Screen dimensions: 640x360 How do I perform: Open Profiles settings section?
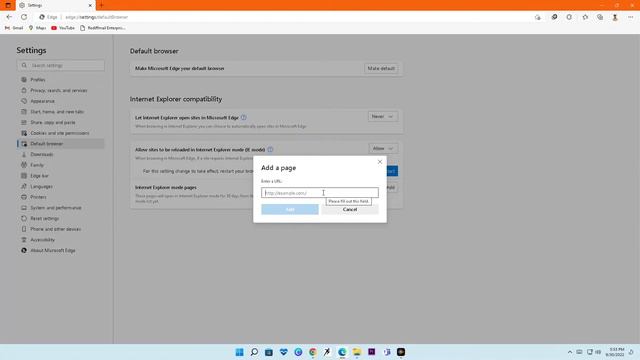(38, 80)
